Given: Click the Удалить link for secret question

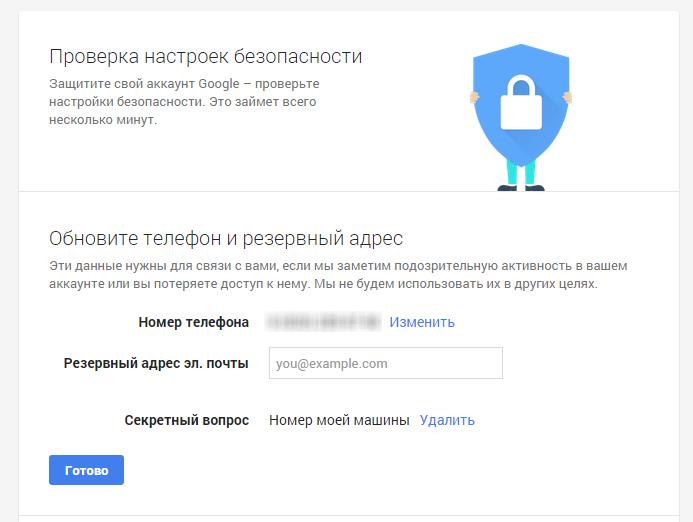Looking at the screenshot, I should [x=447, y=420].
